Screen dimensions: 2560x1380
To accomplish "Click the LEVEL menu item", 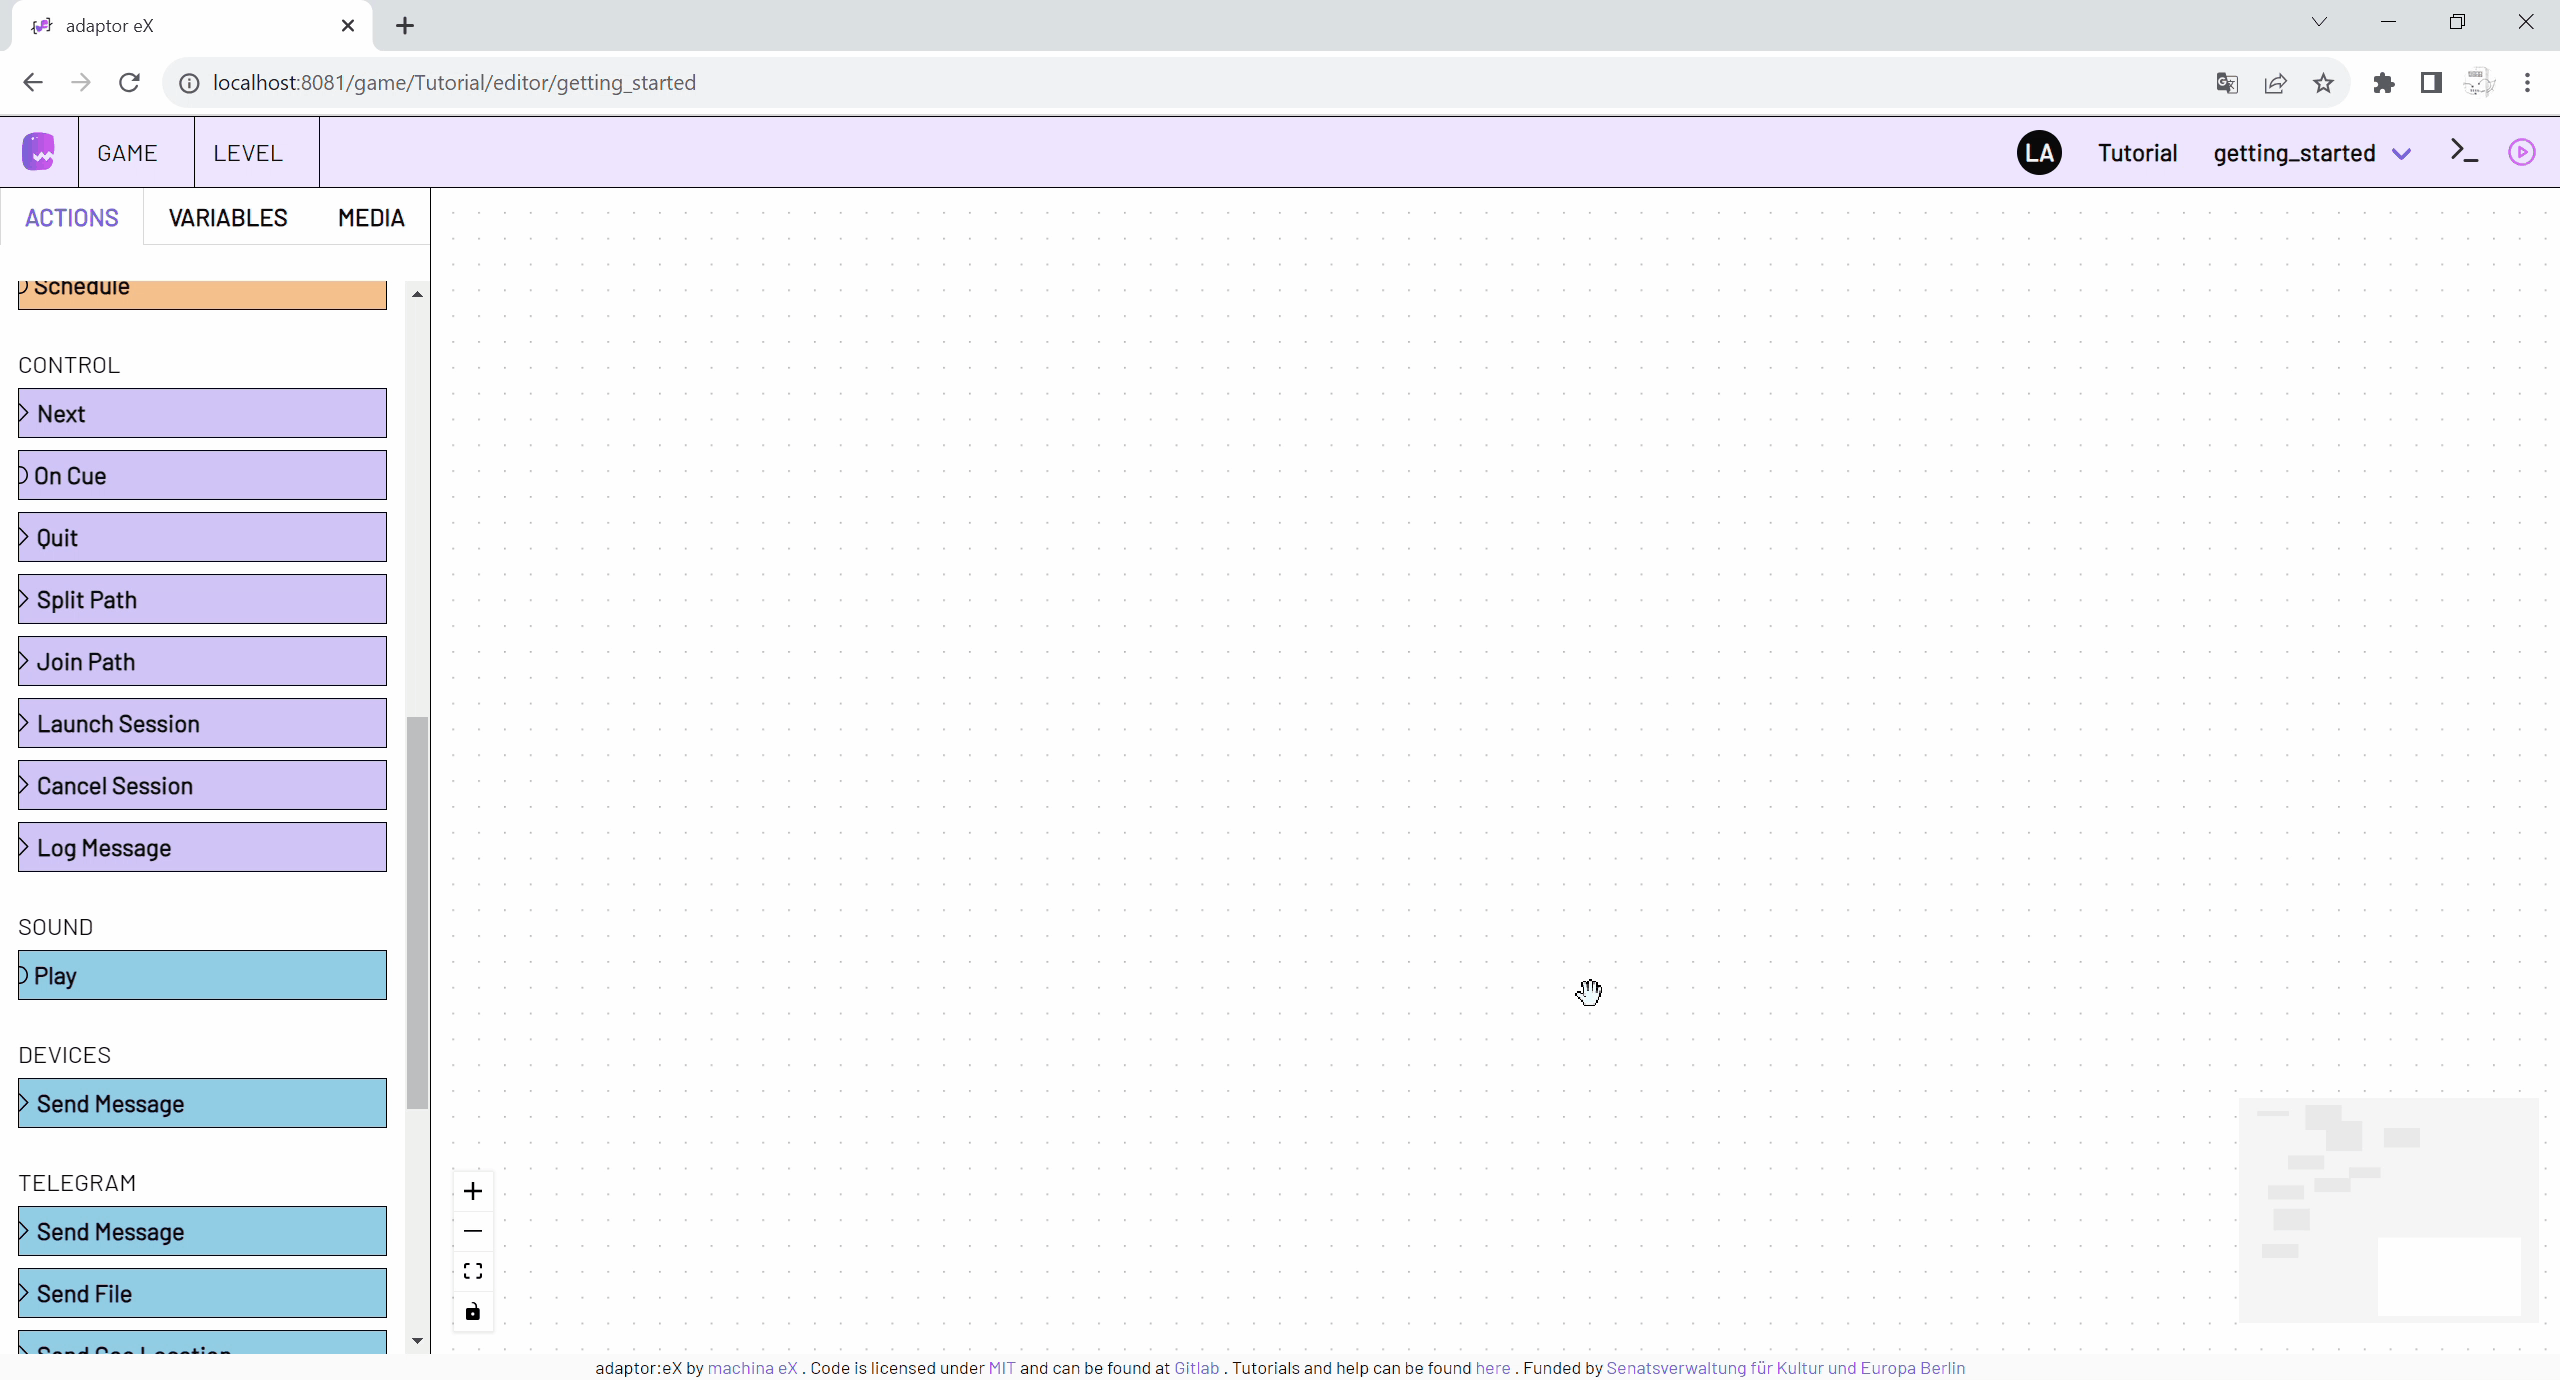I will click(x=246, y=153).
